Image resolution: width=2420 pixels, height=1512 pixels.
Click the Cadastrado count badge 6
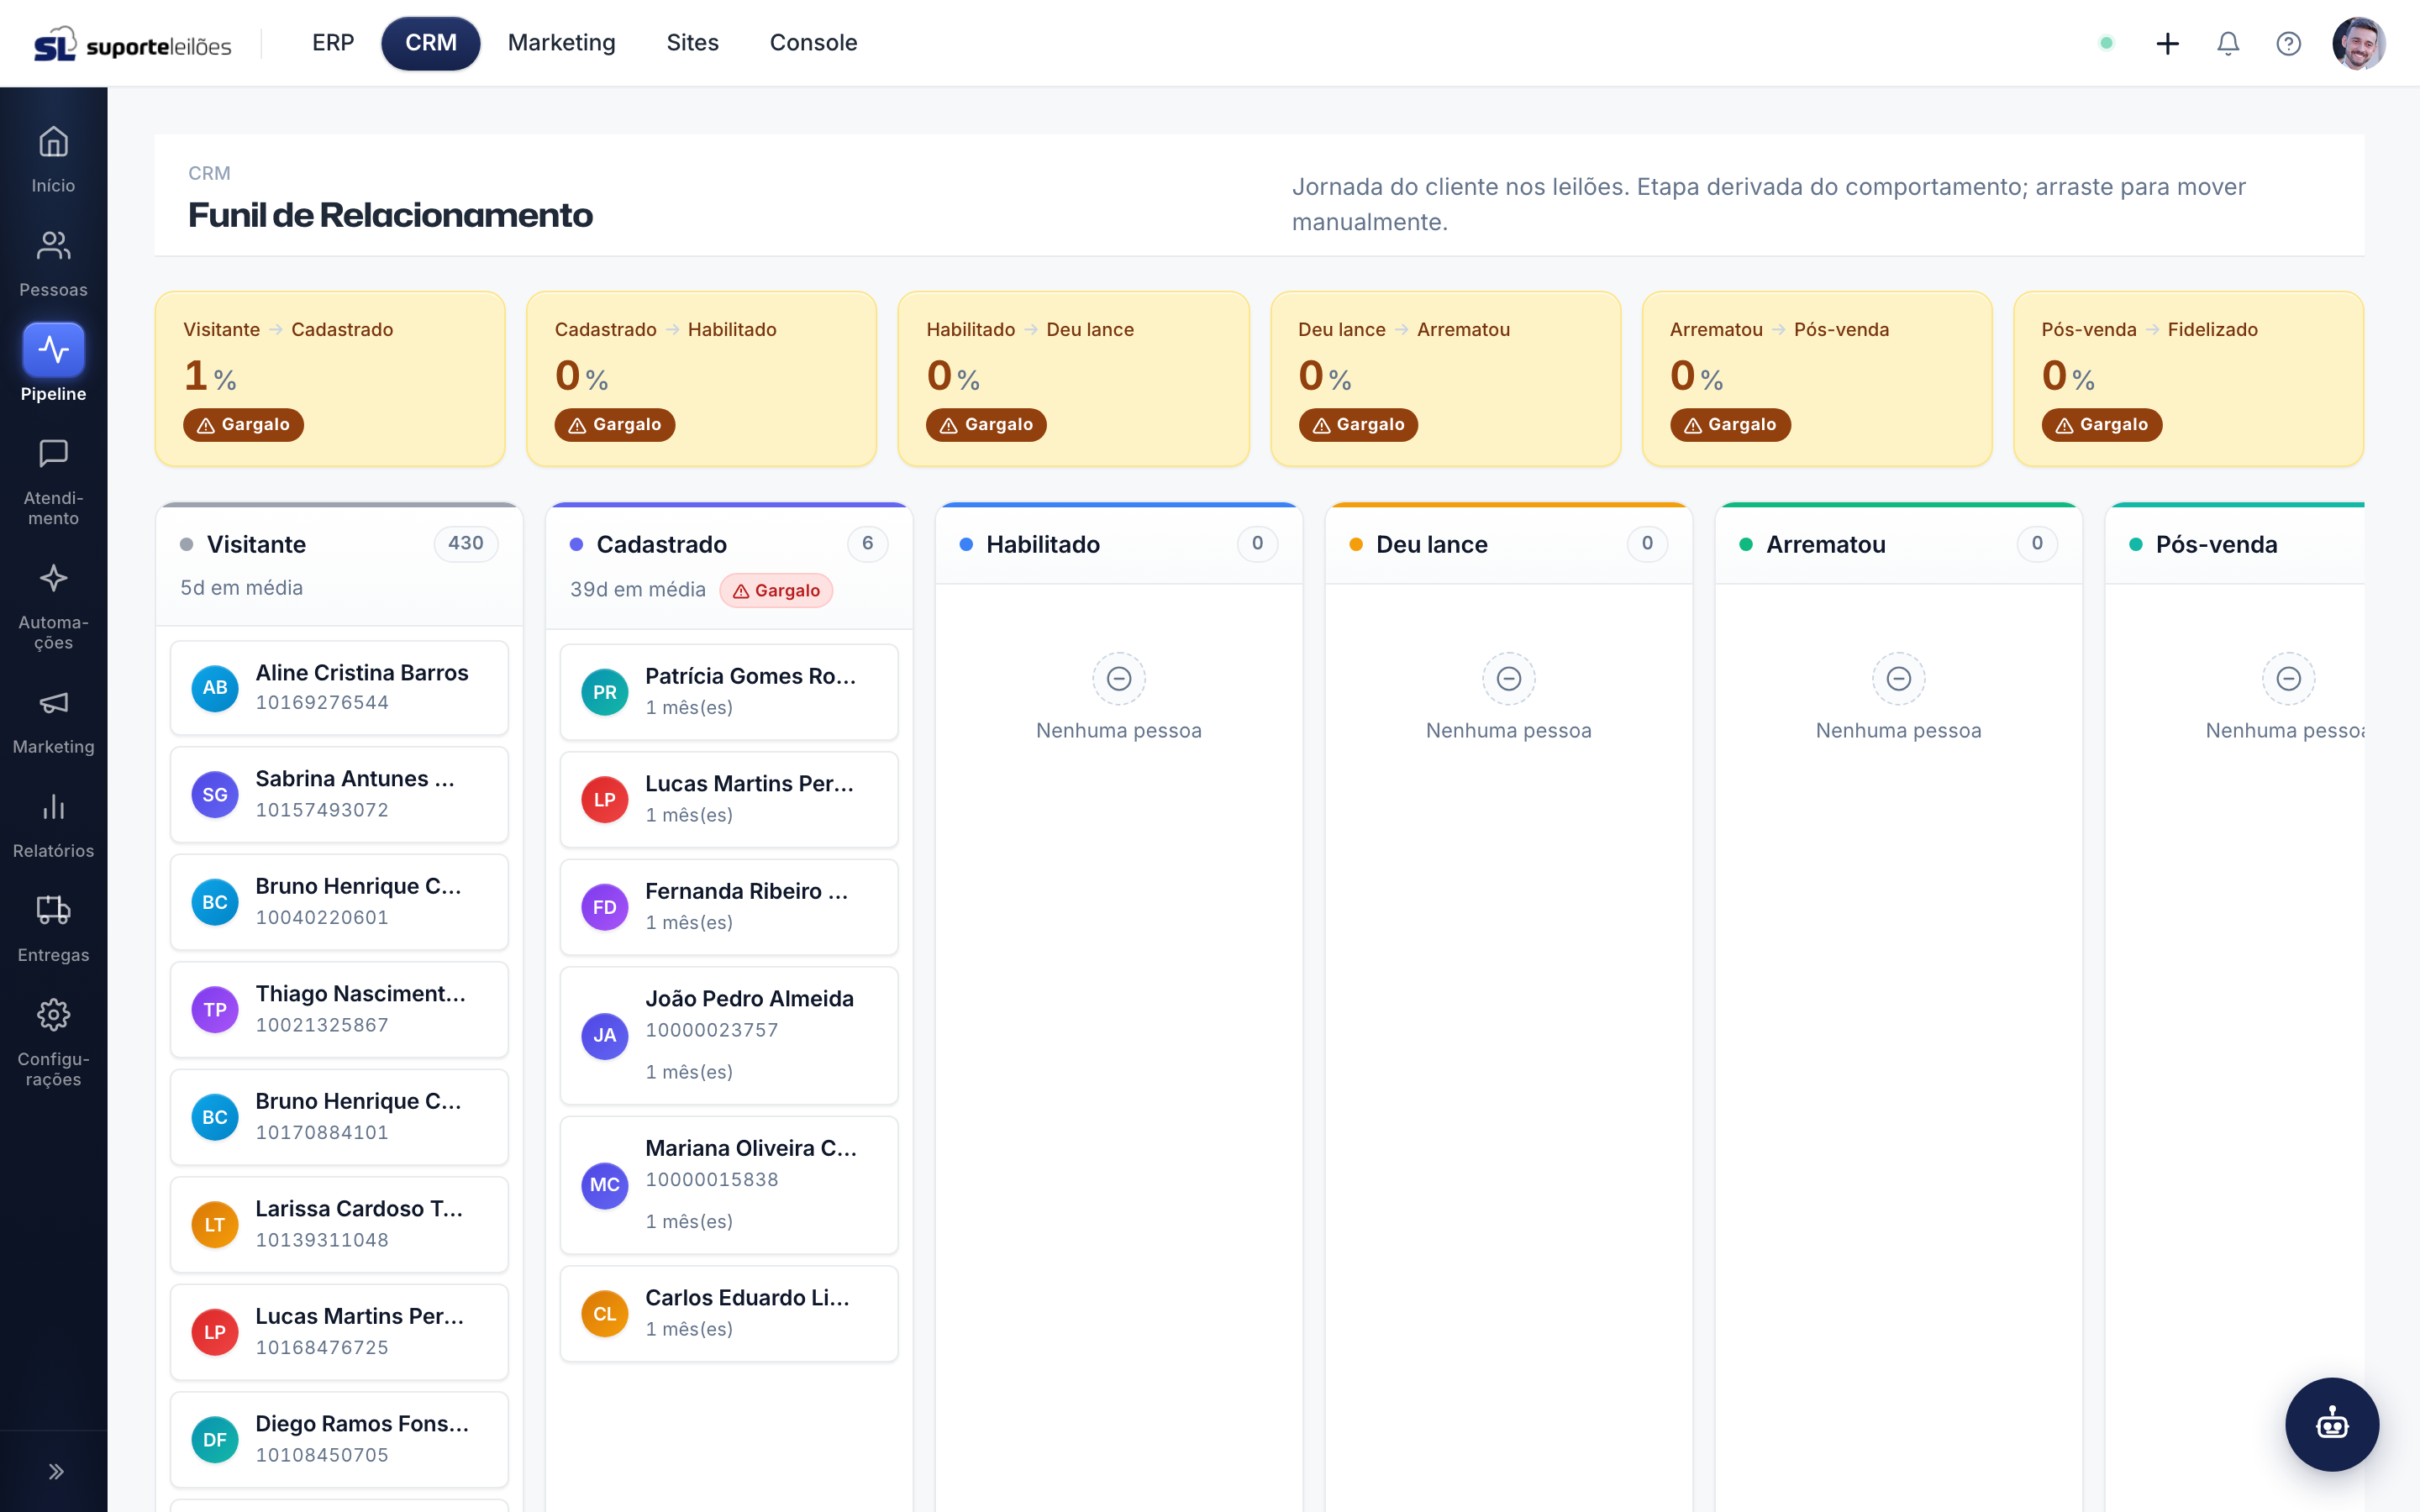867,544
